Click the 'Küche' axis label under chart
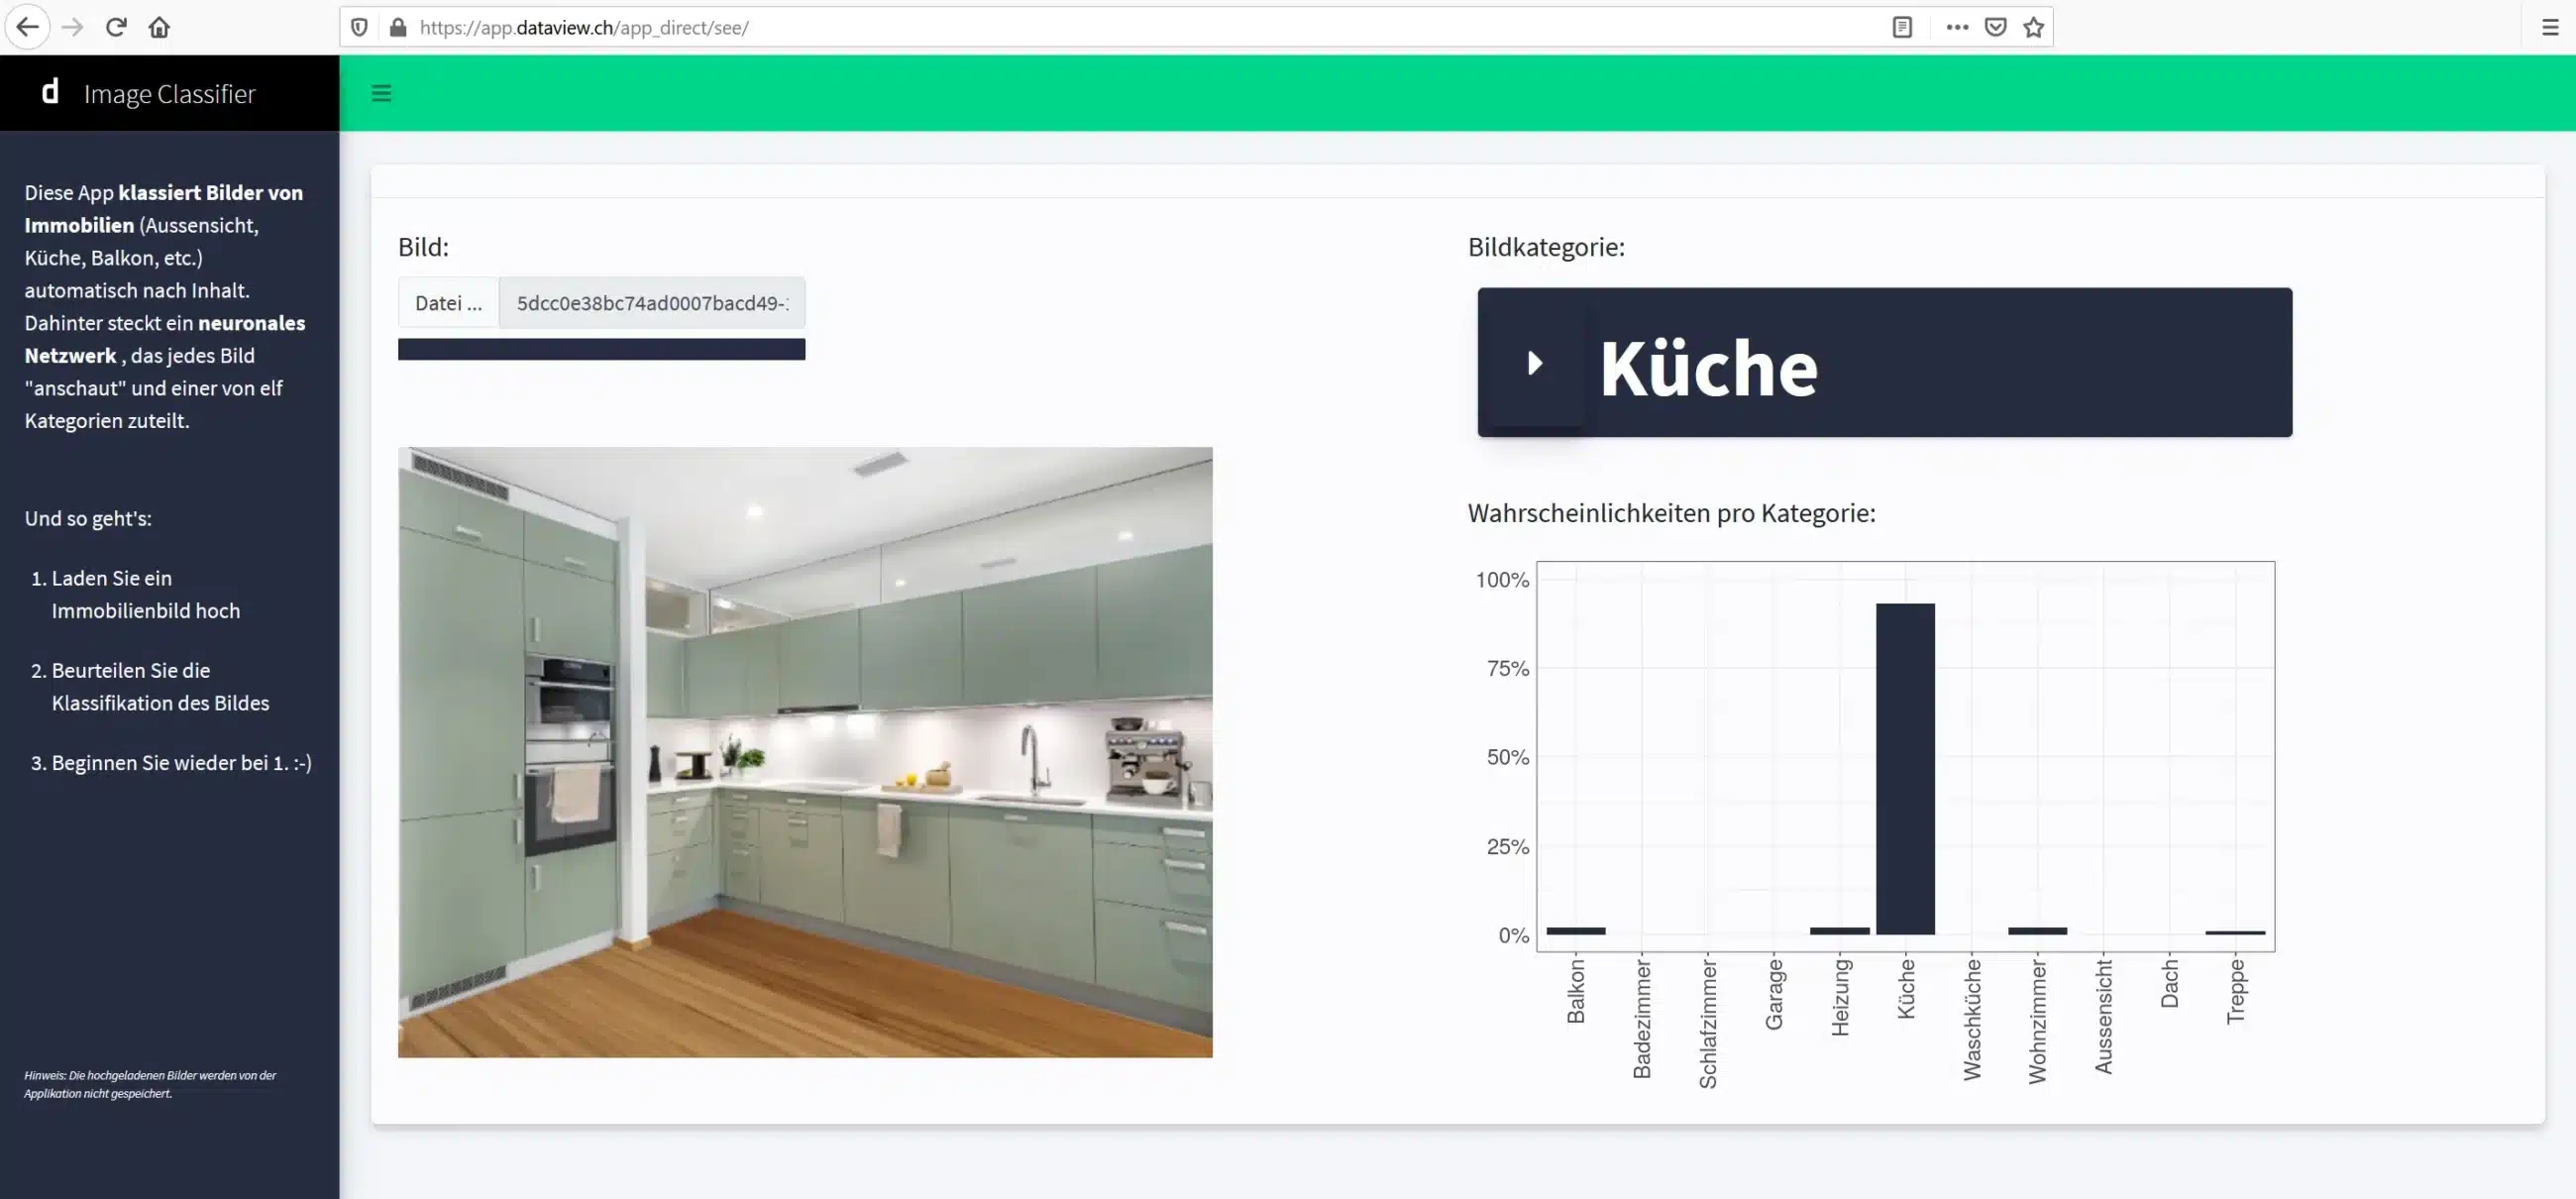2576x1199 pixels. [1906, 989]
